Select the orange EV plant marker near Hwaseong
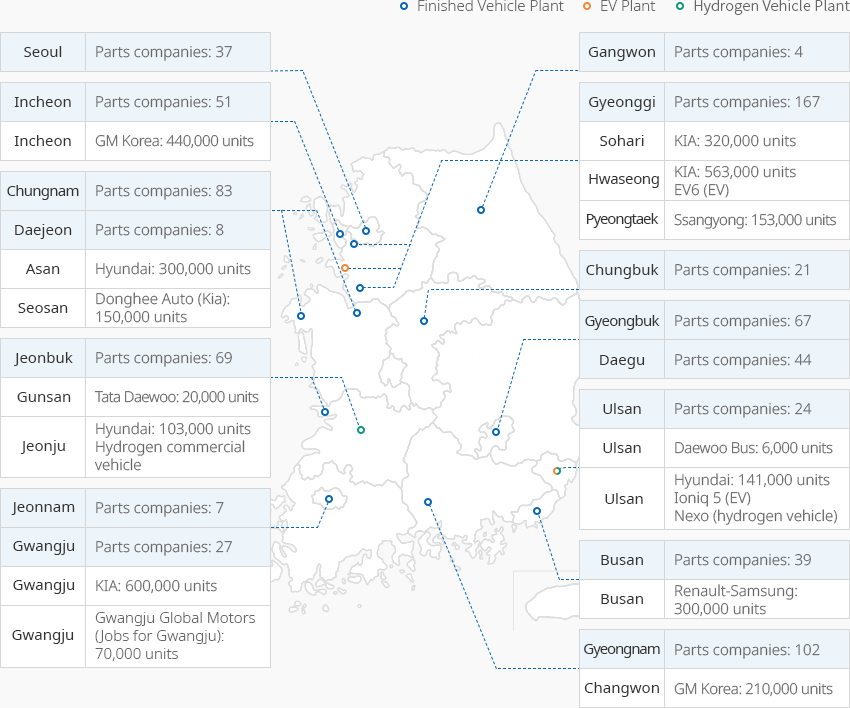 [345, 268]
